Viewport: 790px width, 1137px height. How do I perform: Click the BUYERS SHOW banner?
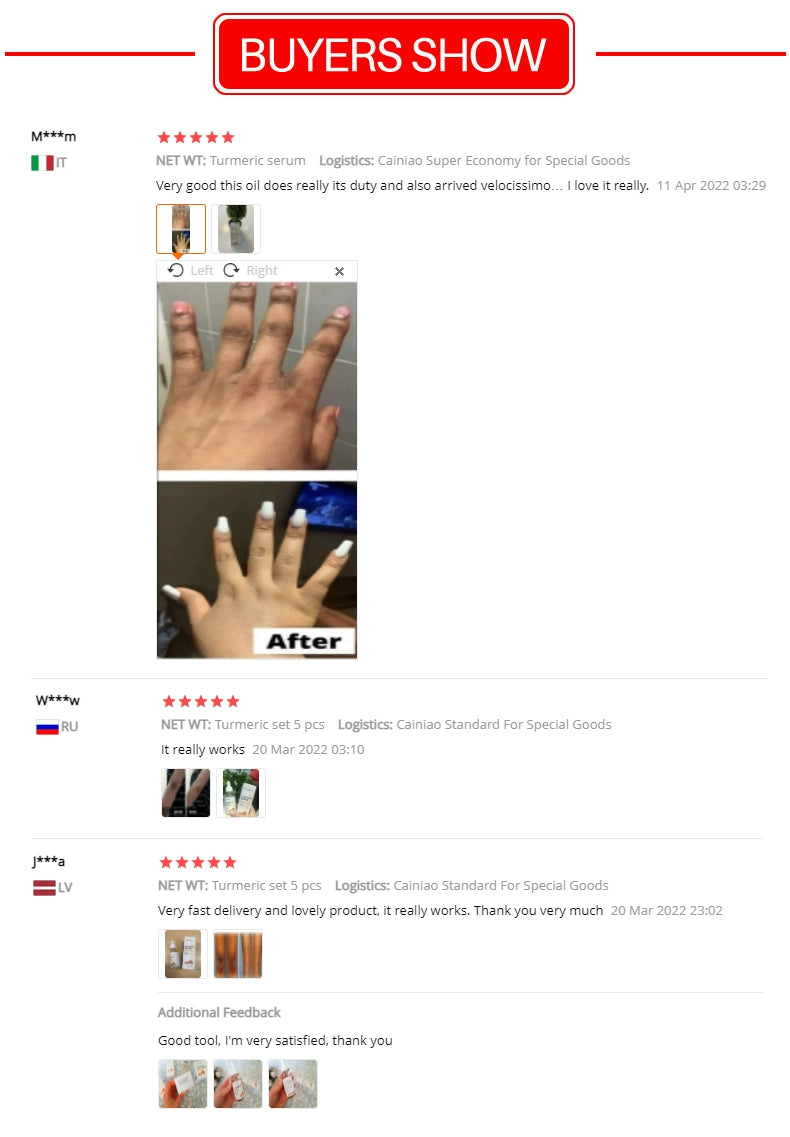click(394, 54)
